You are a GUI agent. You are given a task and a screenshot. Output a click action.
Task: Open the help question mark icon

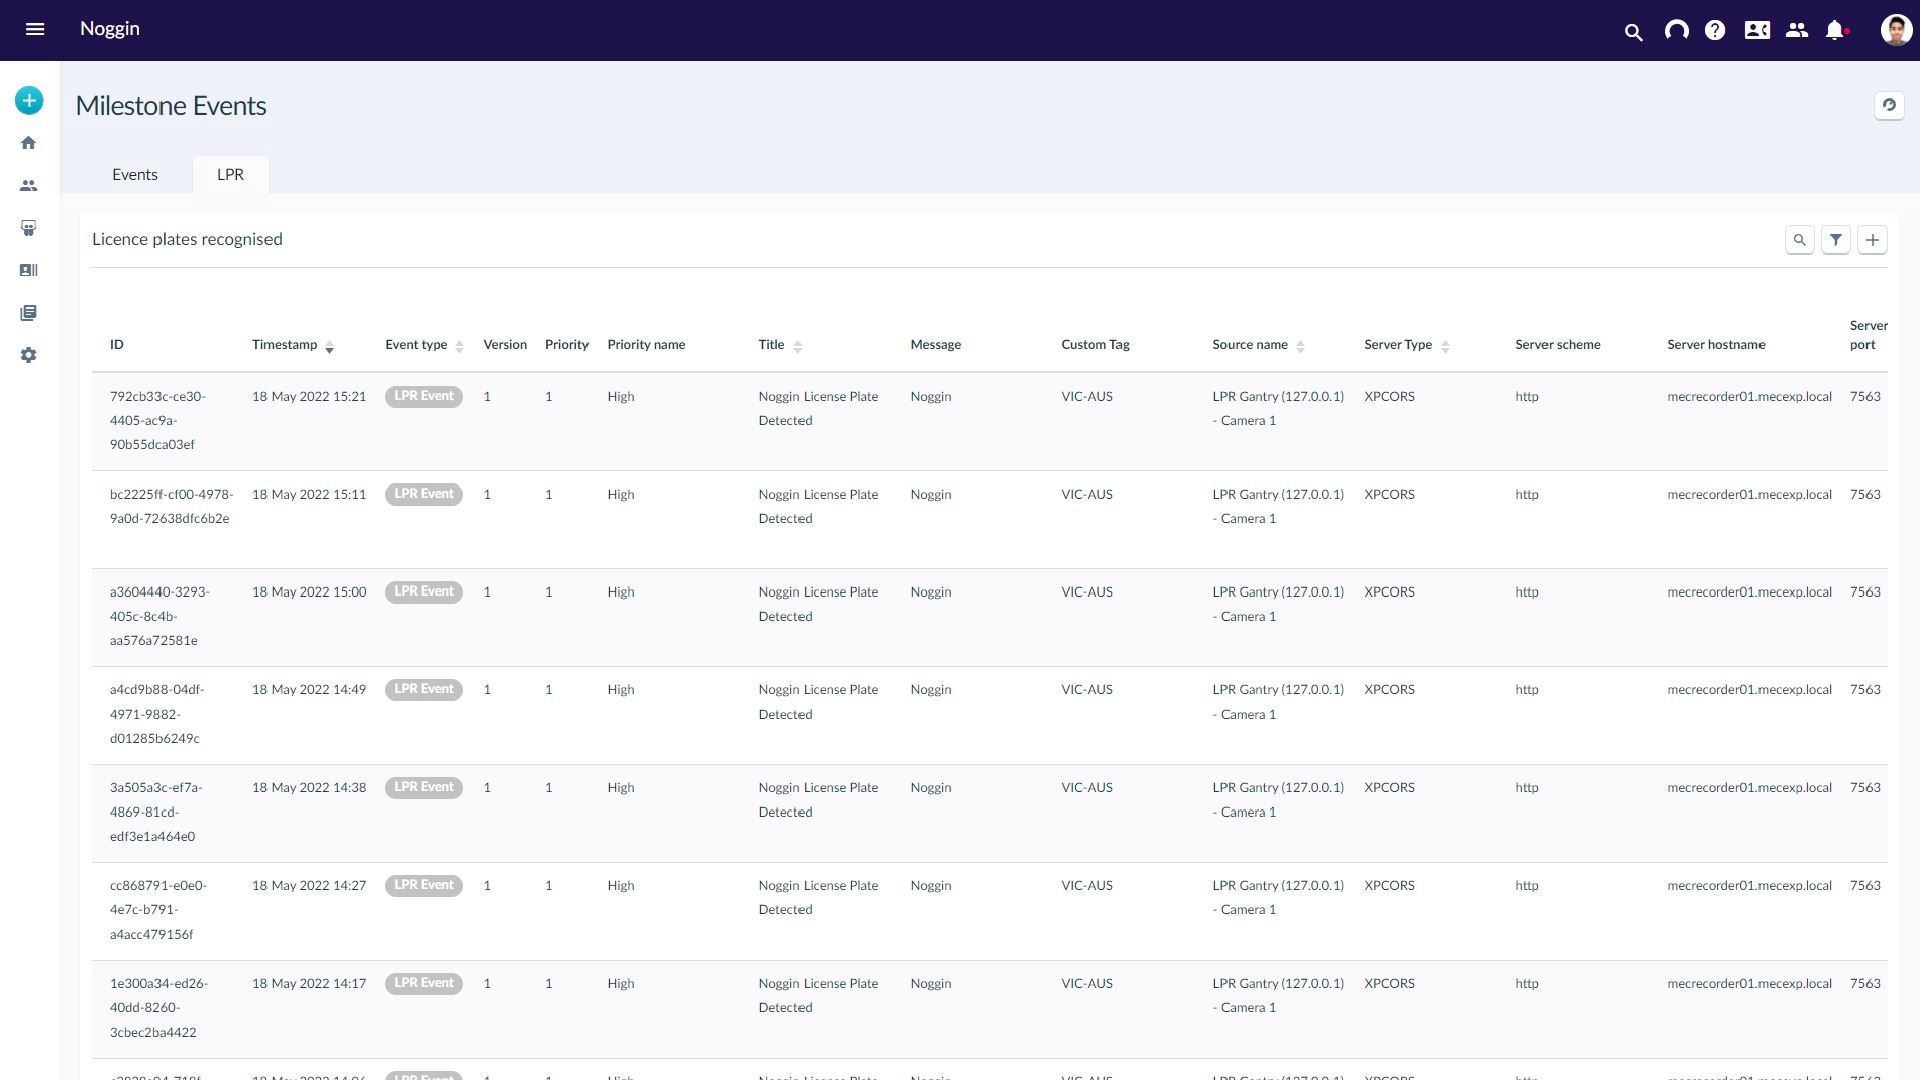(x=1715, y=30)
